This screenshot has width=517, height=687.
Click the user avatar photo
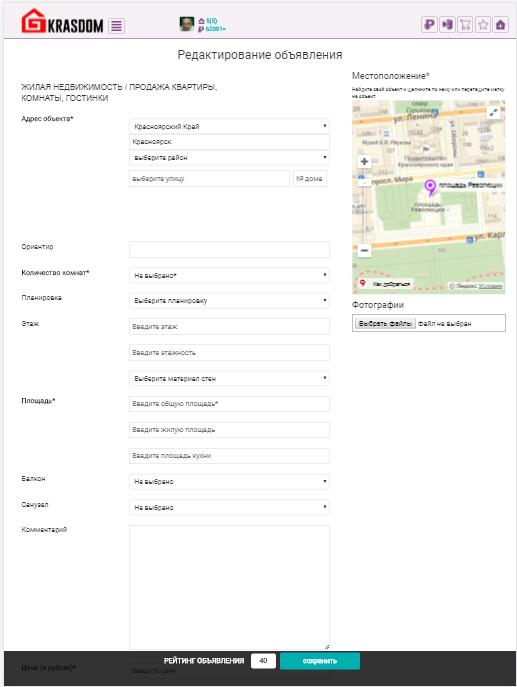187,24
